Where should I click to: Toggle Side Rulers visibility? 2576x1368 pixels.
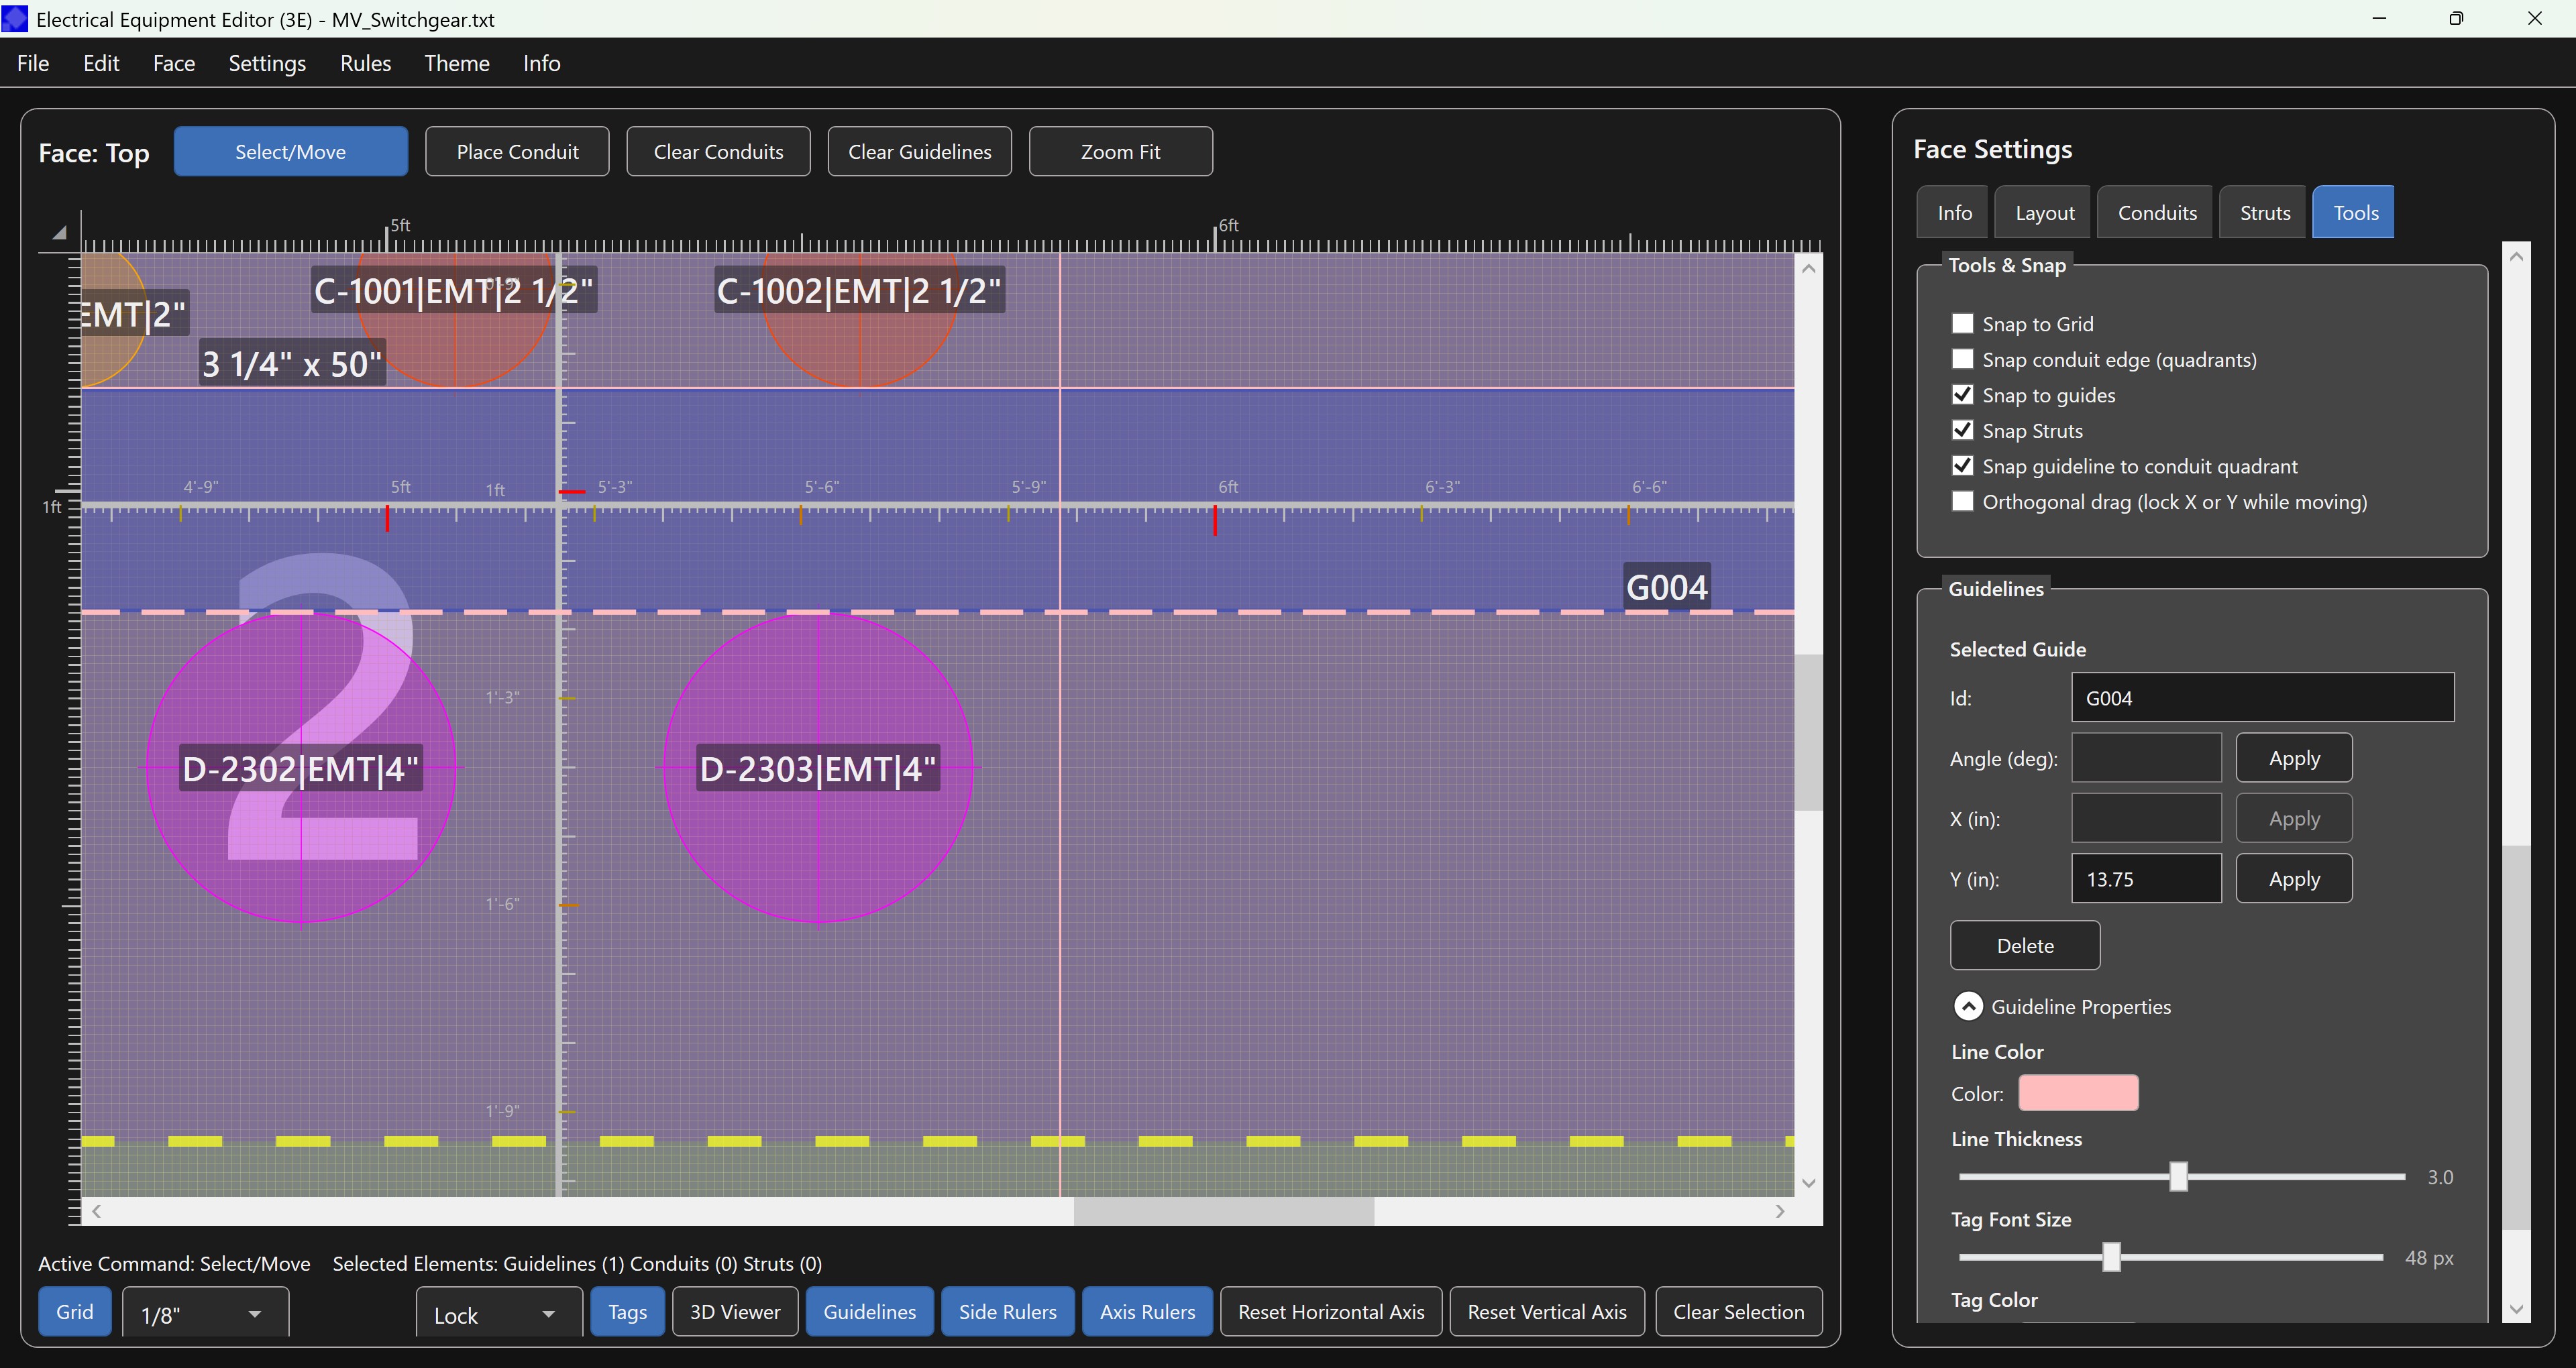point(1007,1312)
